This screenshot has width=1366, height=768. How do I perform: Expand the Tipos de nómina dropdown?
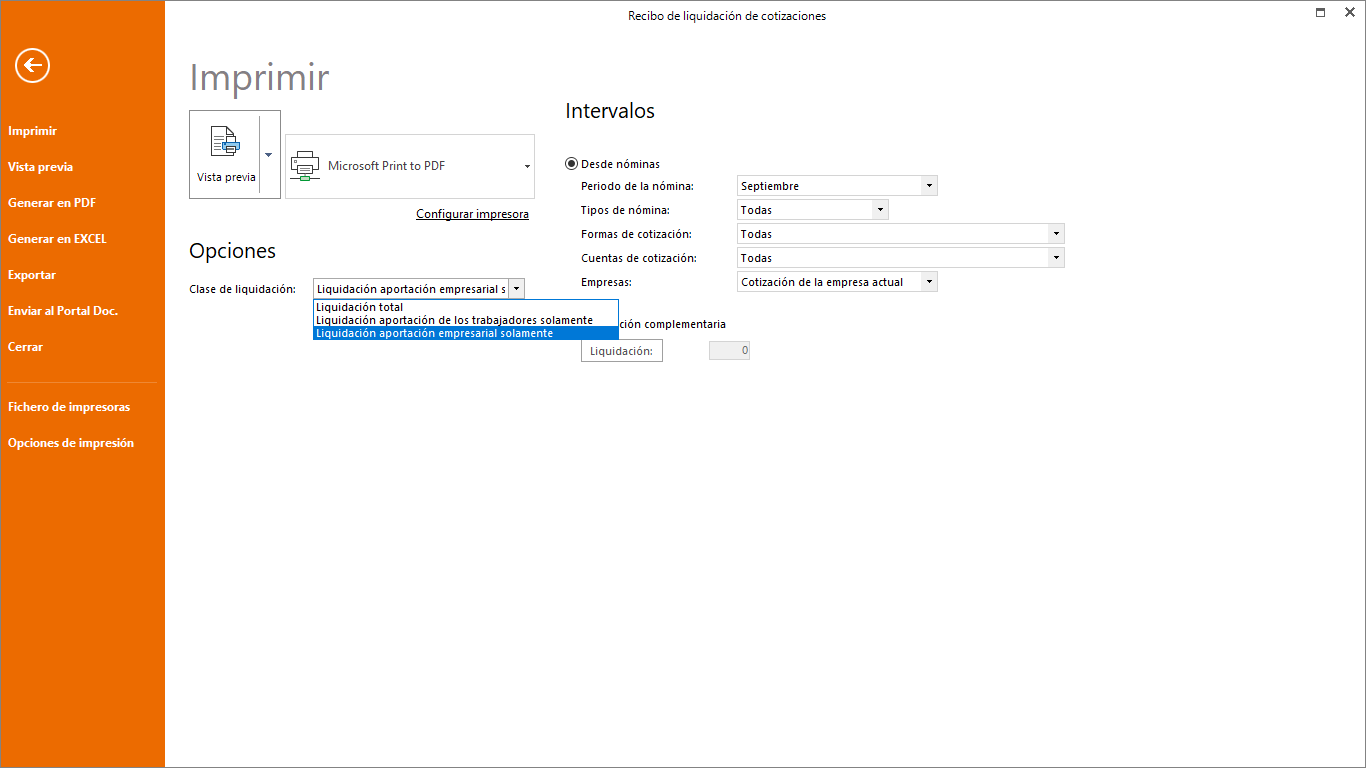coord(880,210)
